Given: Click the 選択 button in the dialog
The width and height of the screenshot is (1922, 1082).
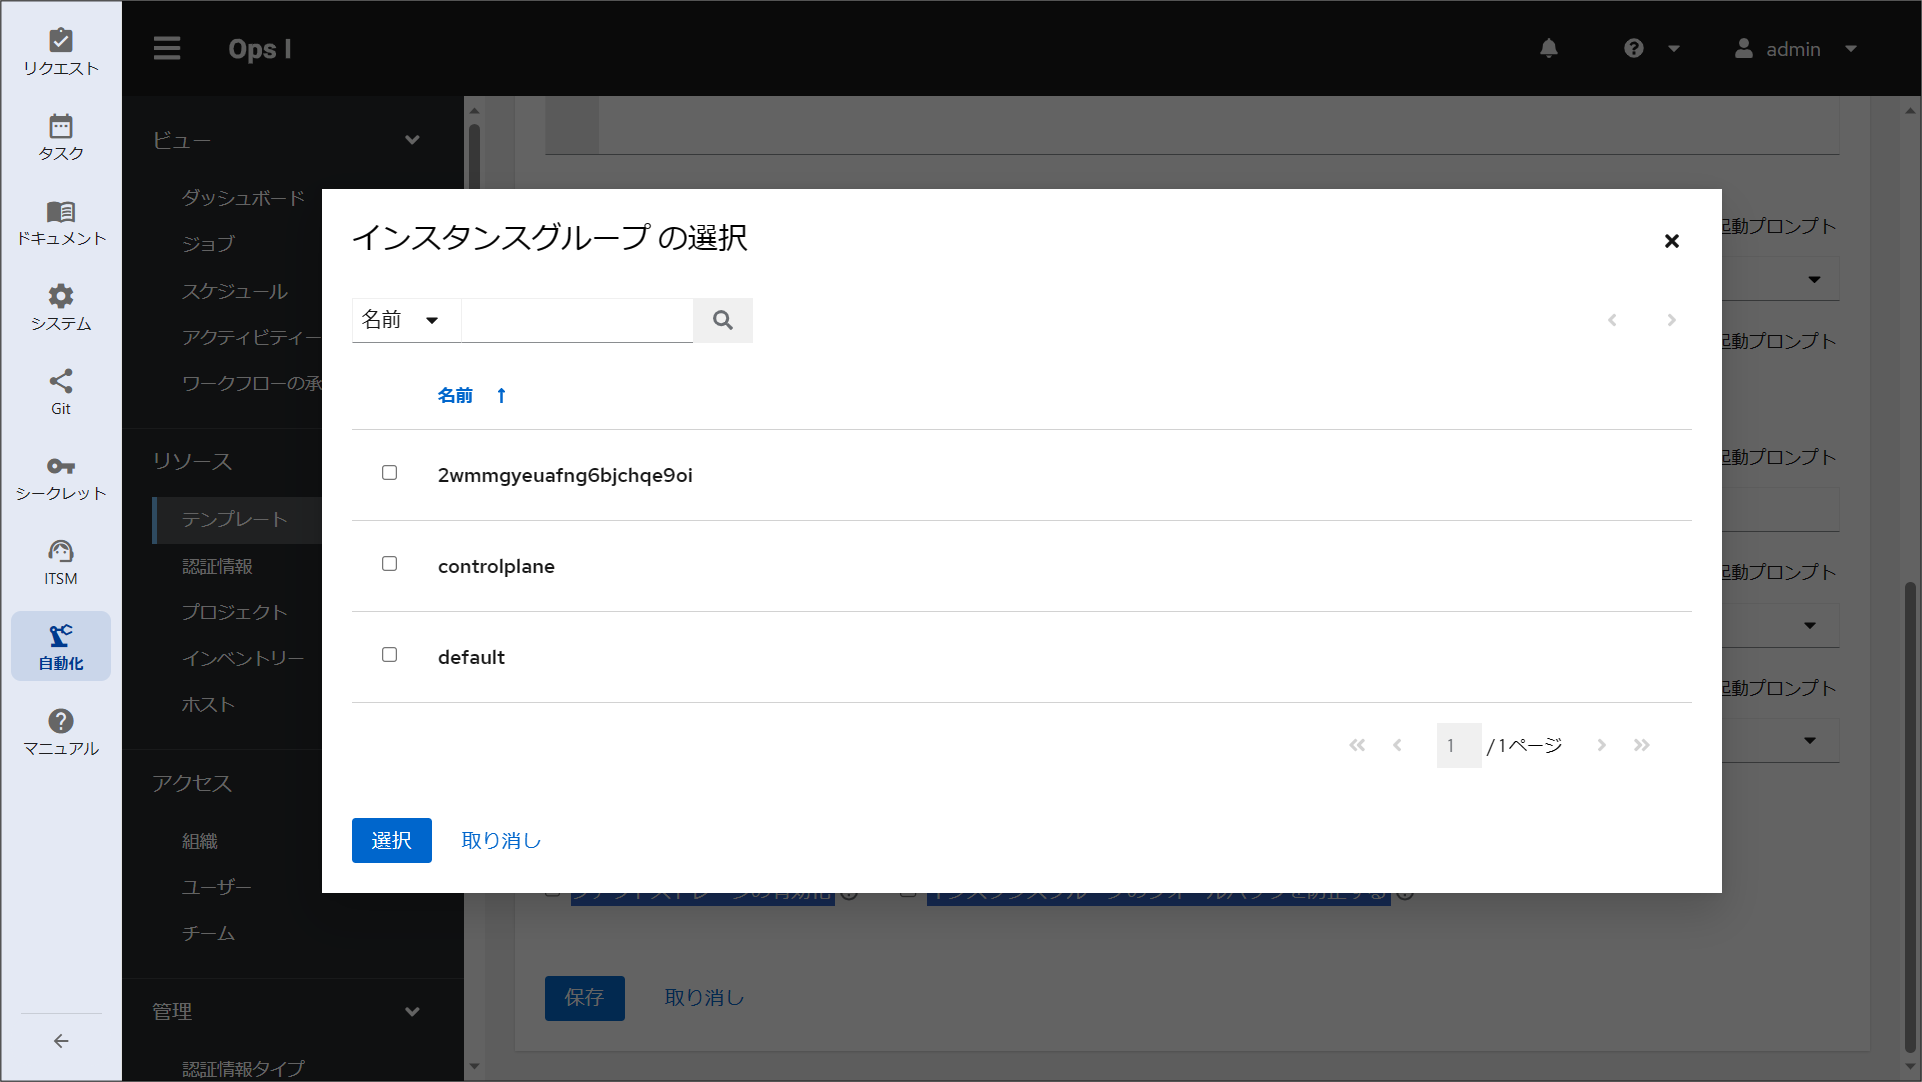Looking at the screenshot, I should point(391,840).
